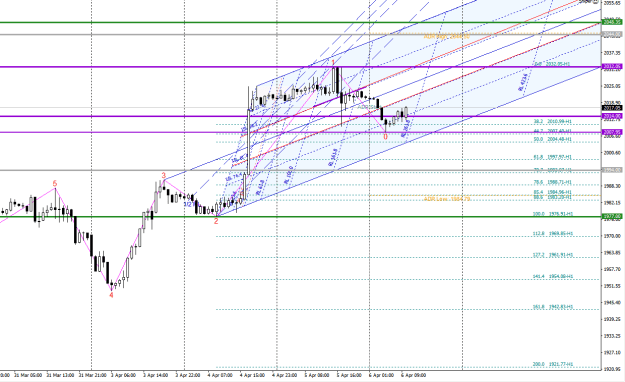Click the 4 Apr 07:00 time axis label
Screen dimensions: 625x382
[x=220, y=375]
